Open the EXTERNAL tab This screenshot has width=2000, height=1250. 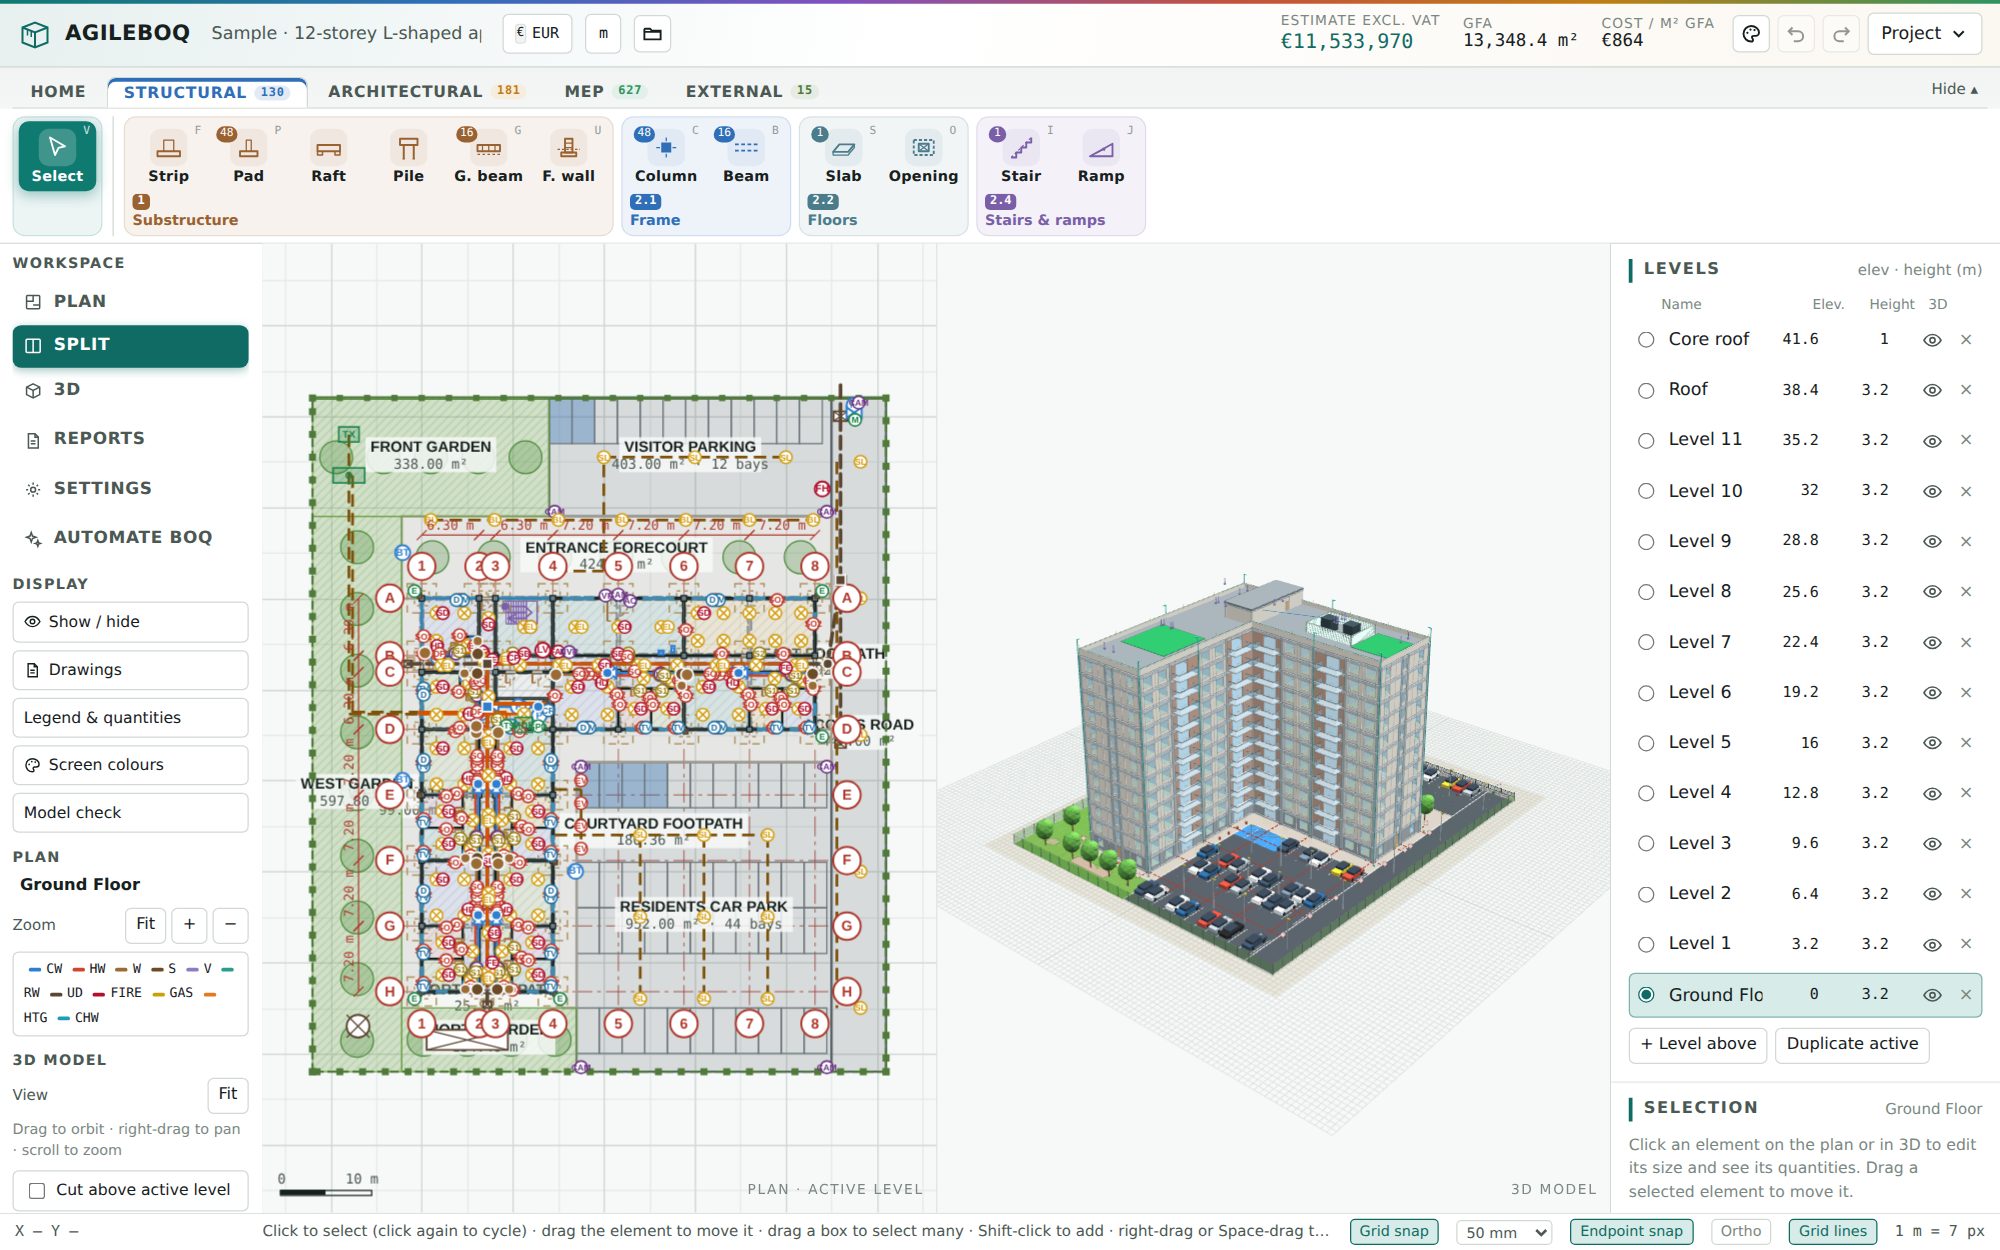(x=750, y=91)
